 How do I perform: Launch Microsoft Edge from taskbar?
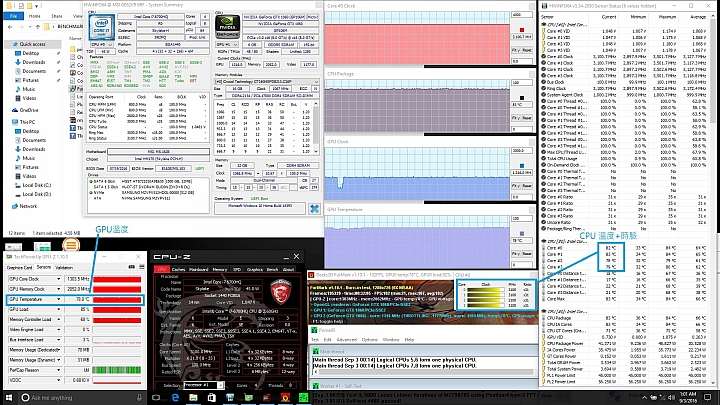pyautogui.click(x=175, y=398)
